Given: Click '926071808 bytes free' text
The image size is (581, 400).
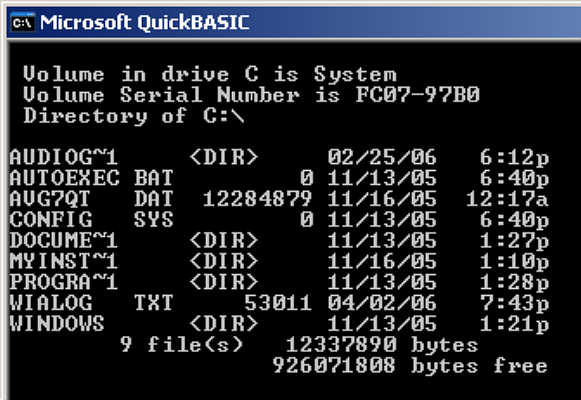Looking at the screenshot, I should (410, 365).
